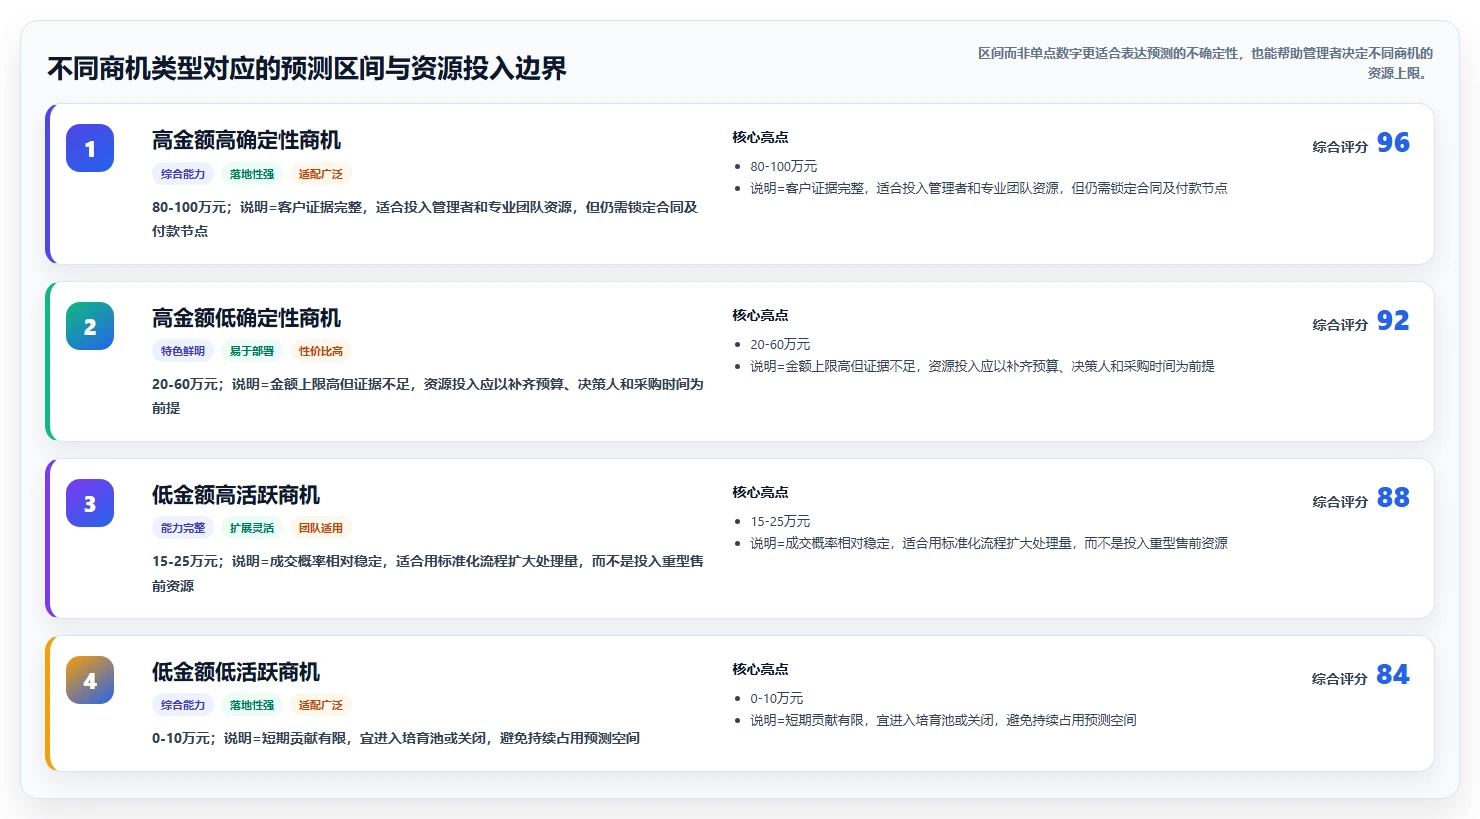This screenshot has height=819, width=1480.
Task: Click the 扩展灵活 tag
Action: tap(252, 528)
